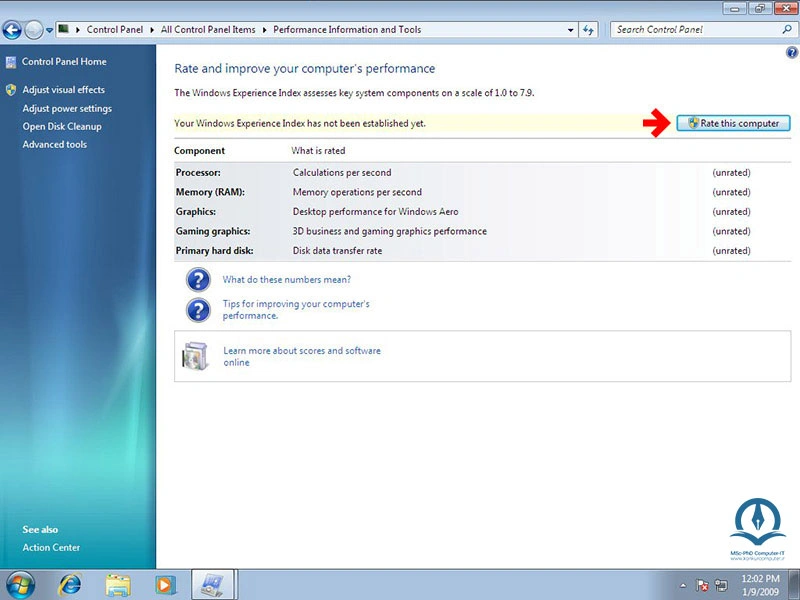Viewport: 800px width, 600px height.
Task: Click Desktop performance for Windows Aero text
Action: (x=376, y=212)
